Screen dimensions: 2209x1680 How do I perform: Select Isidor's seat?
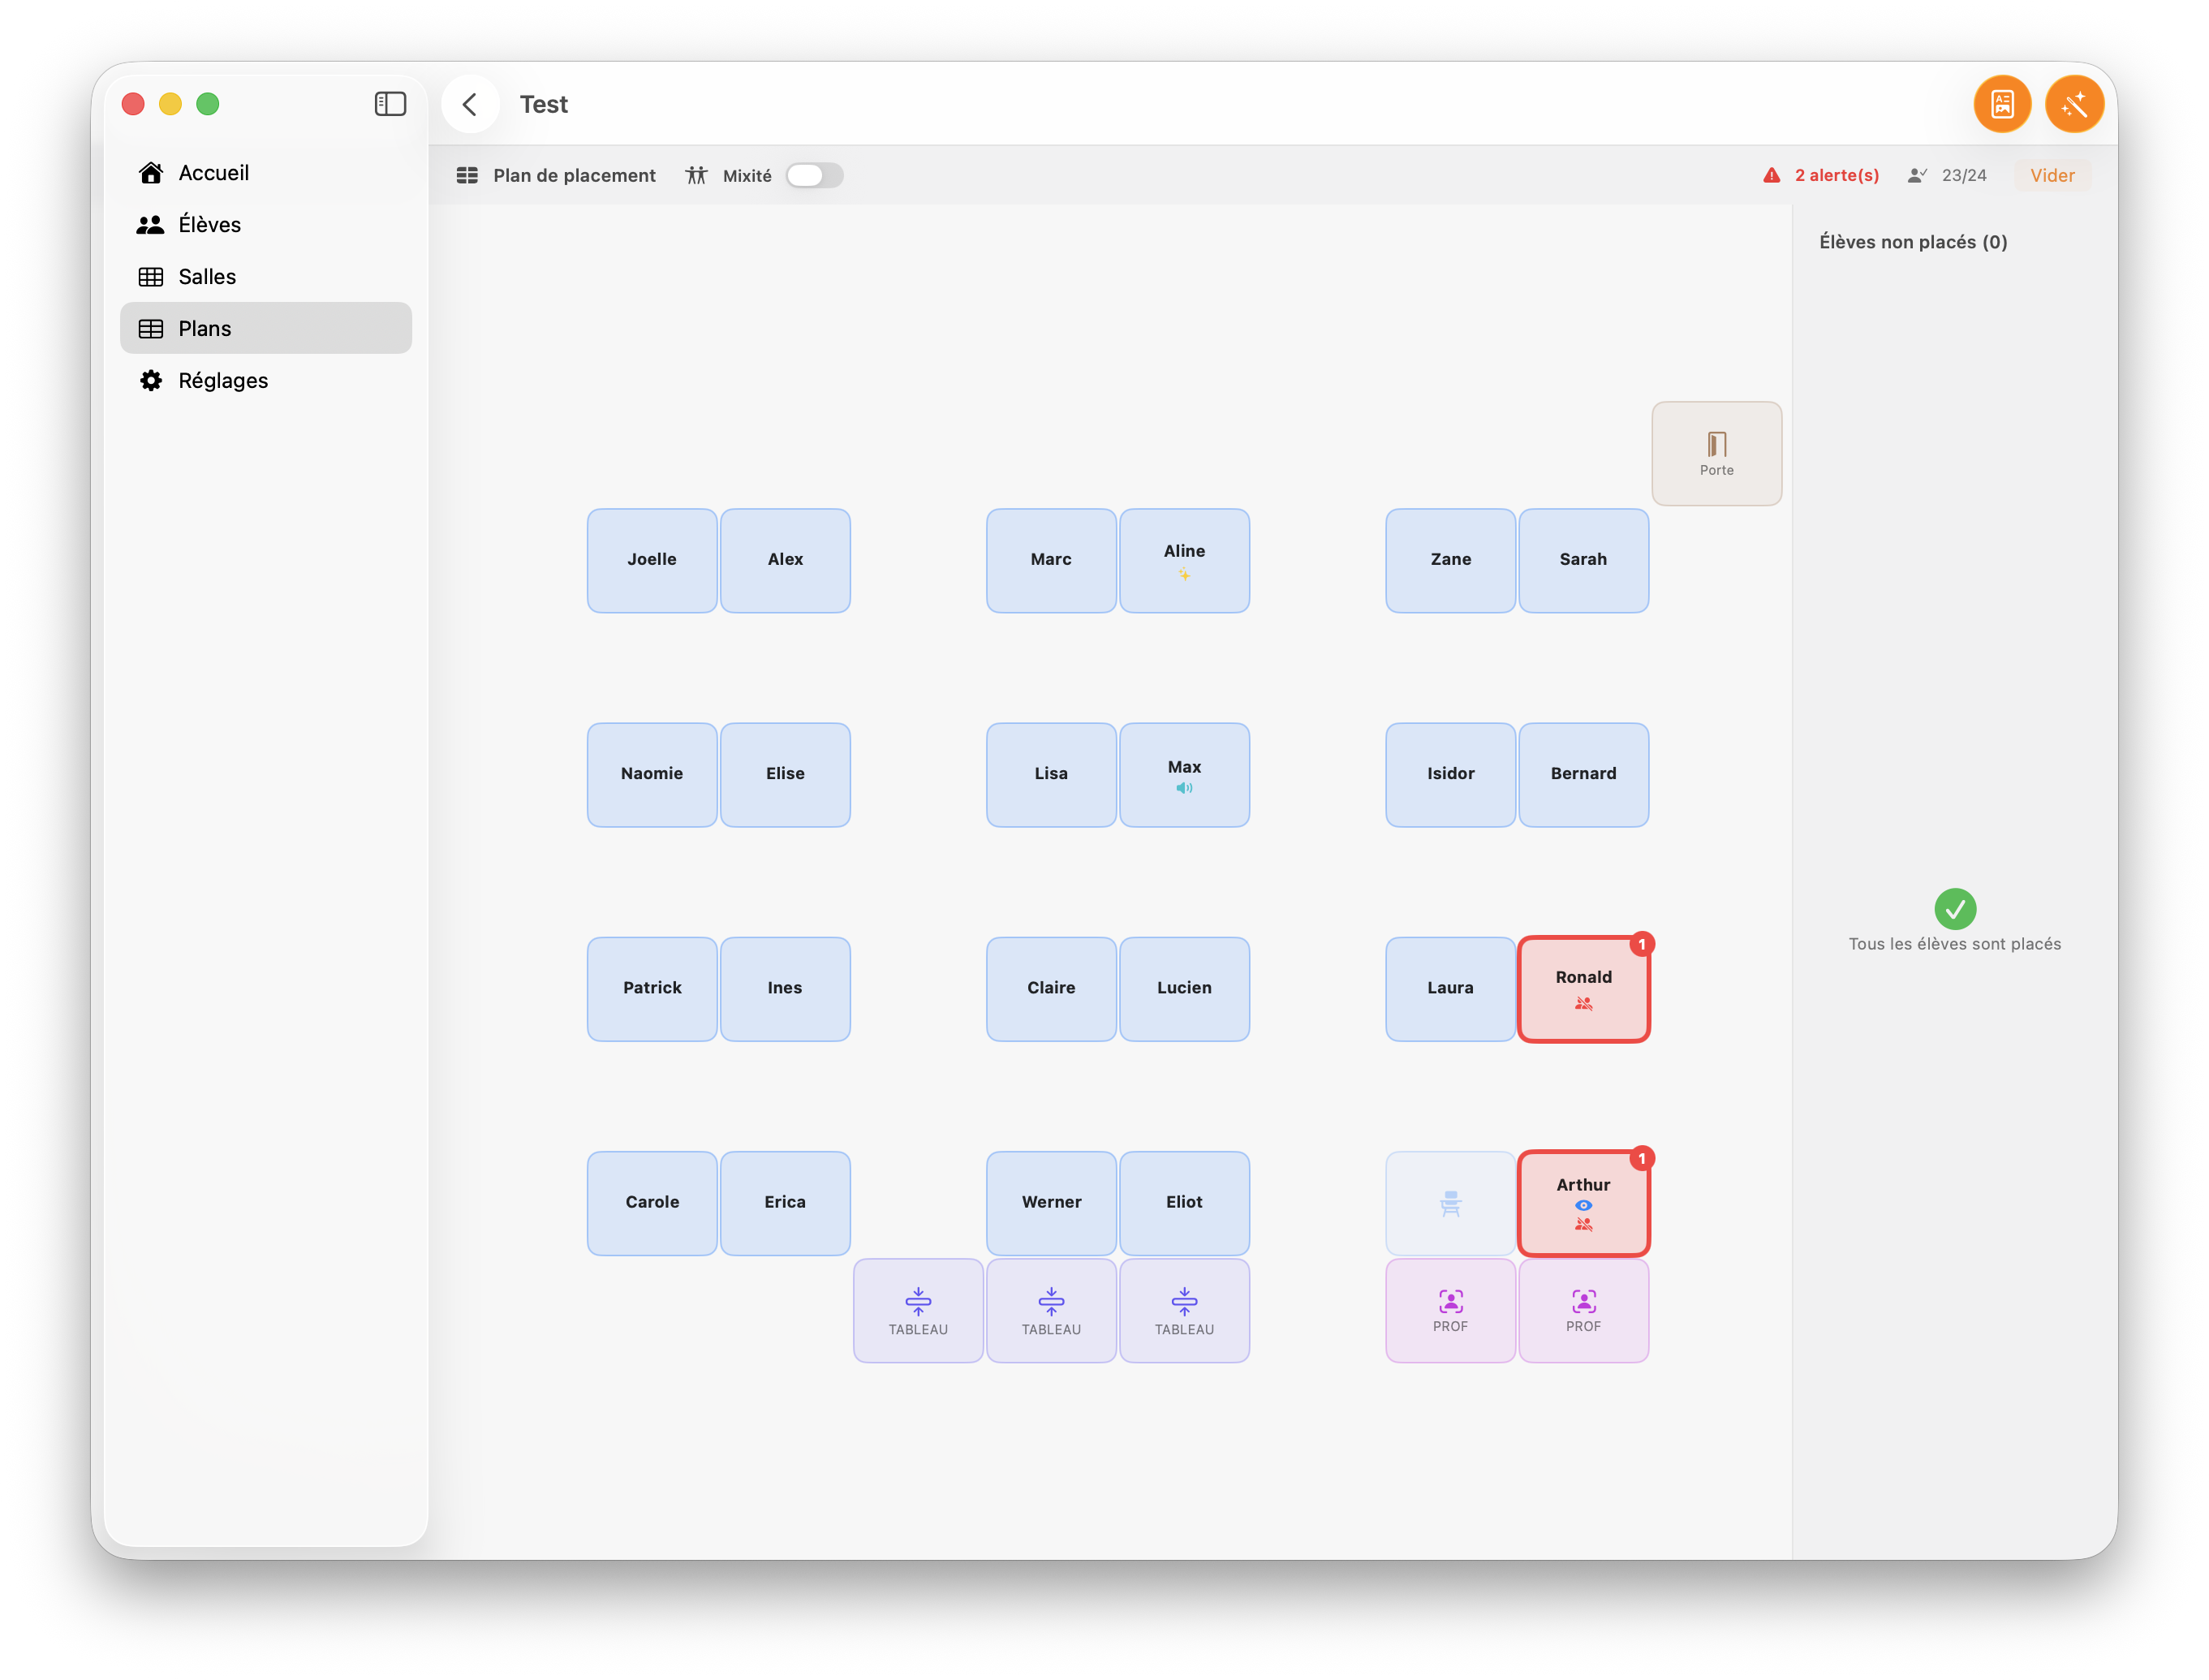tap(1450, 775)
